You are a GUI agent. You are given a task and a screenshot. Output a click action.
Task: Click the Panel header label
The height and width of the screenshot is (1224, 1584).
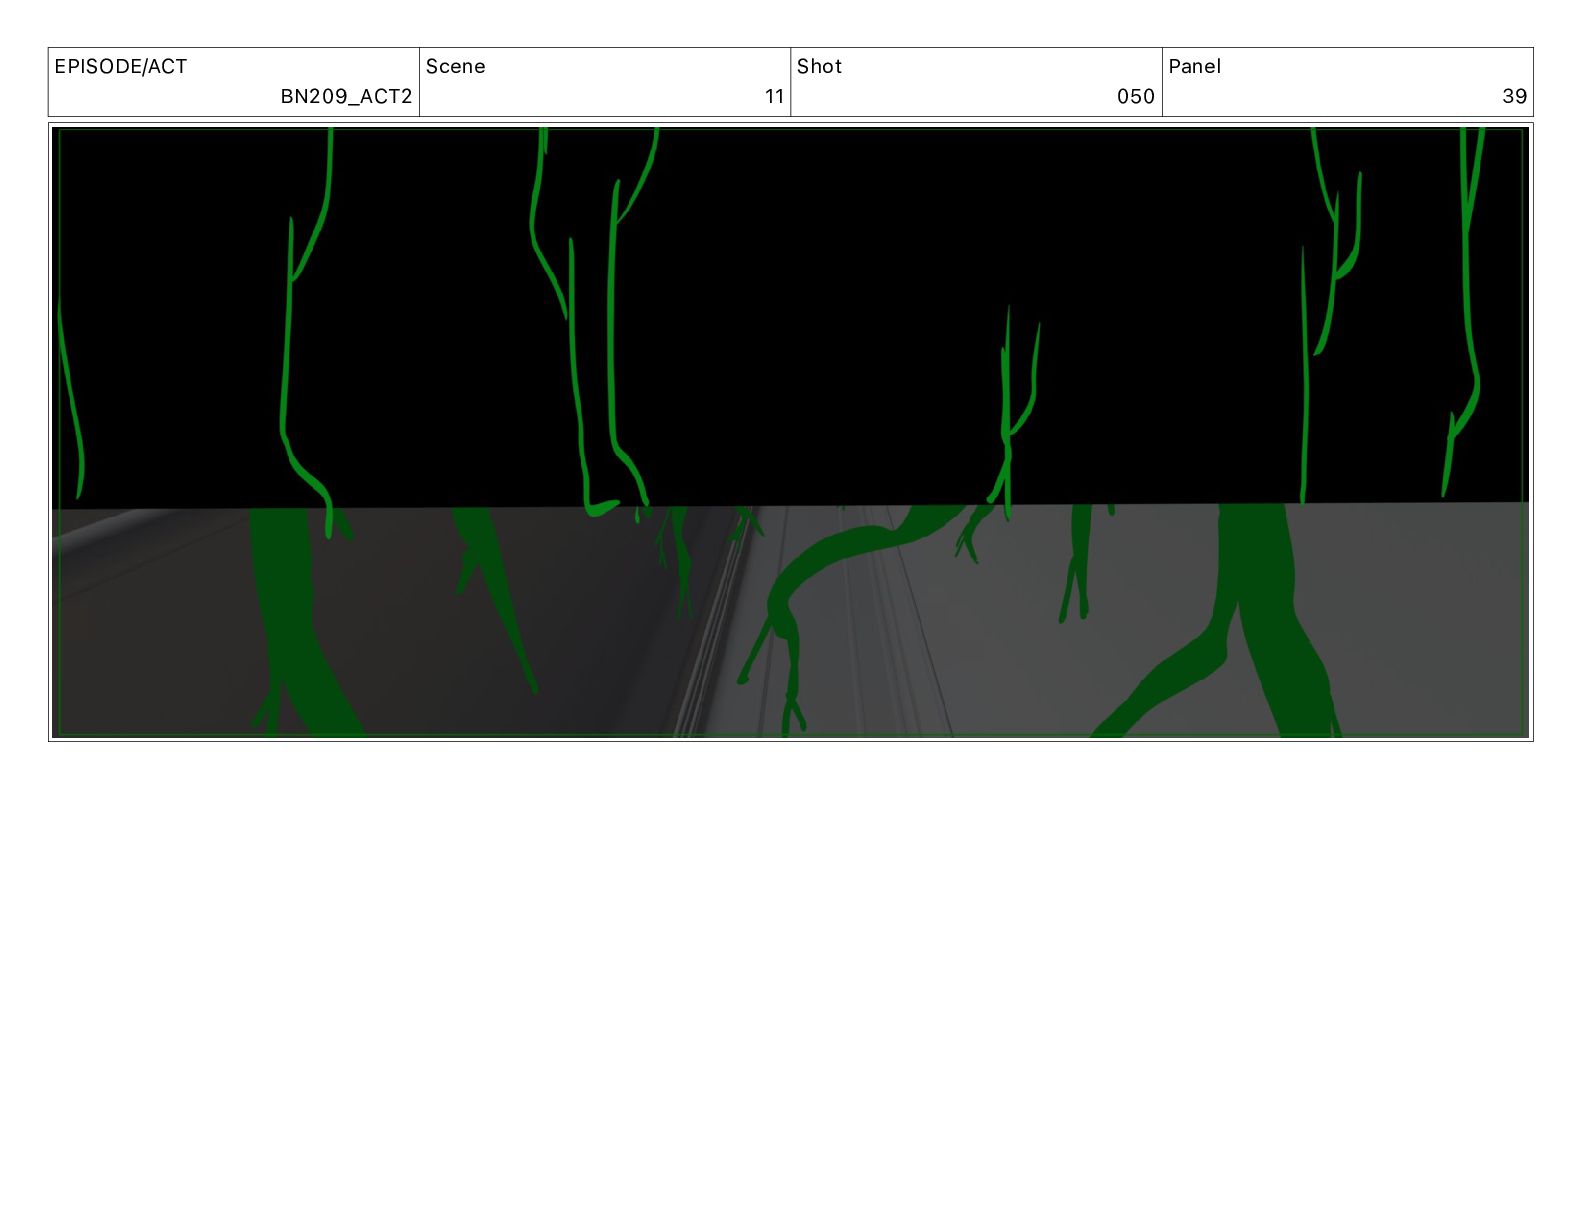[1194, 66]
